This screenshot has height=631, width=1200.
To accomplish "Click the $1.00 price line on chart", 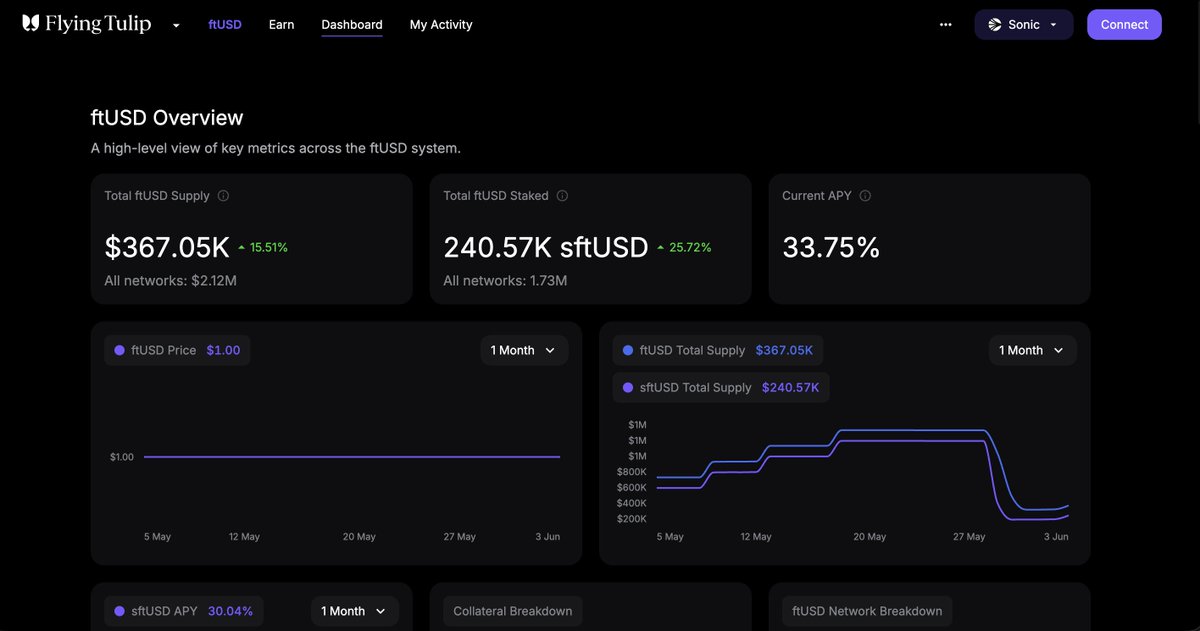I will click(x=352, y=457).
